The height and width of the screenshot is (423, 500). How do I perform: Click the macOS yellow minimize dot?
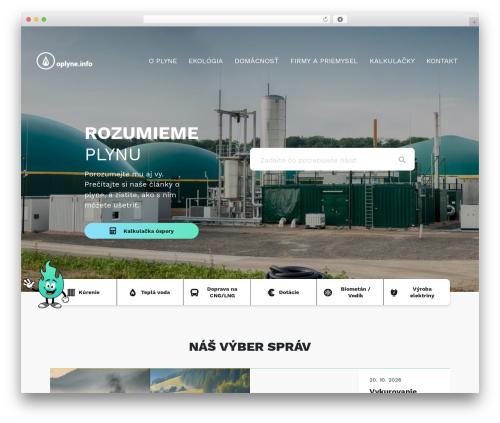tap(36, 19)
